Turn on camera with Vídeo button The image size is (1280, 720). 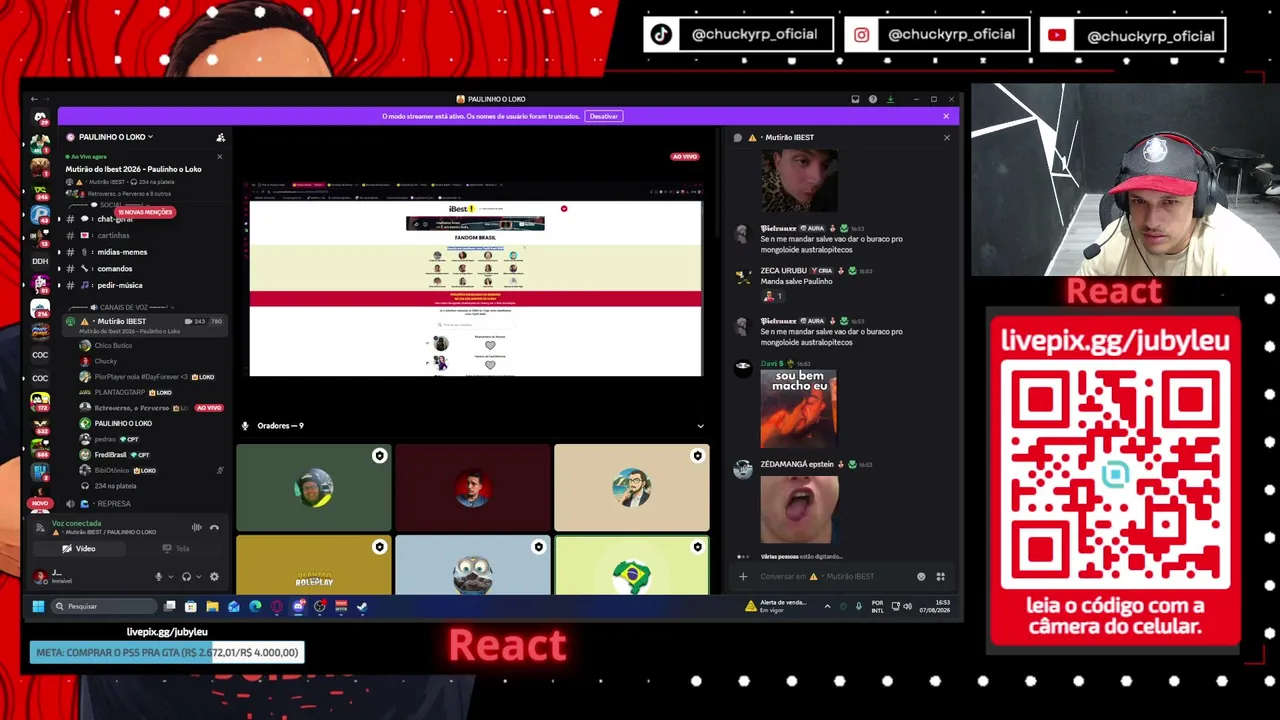(x=78, y=548)
